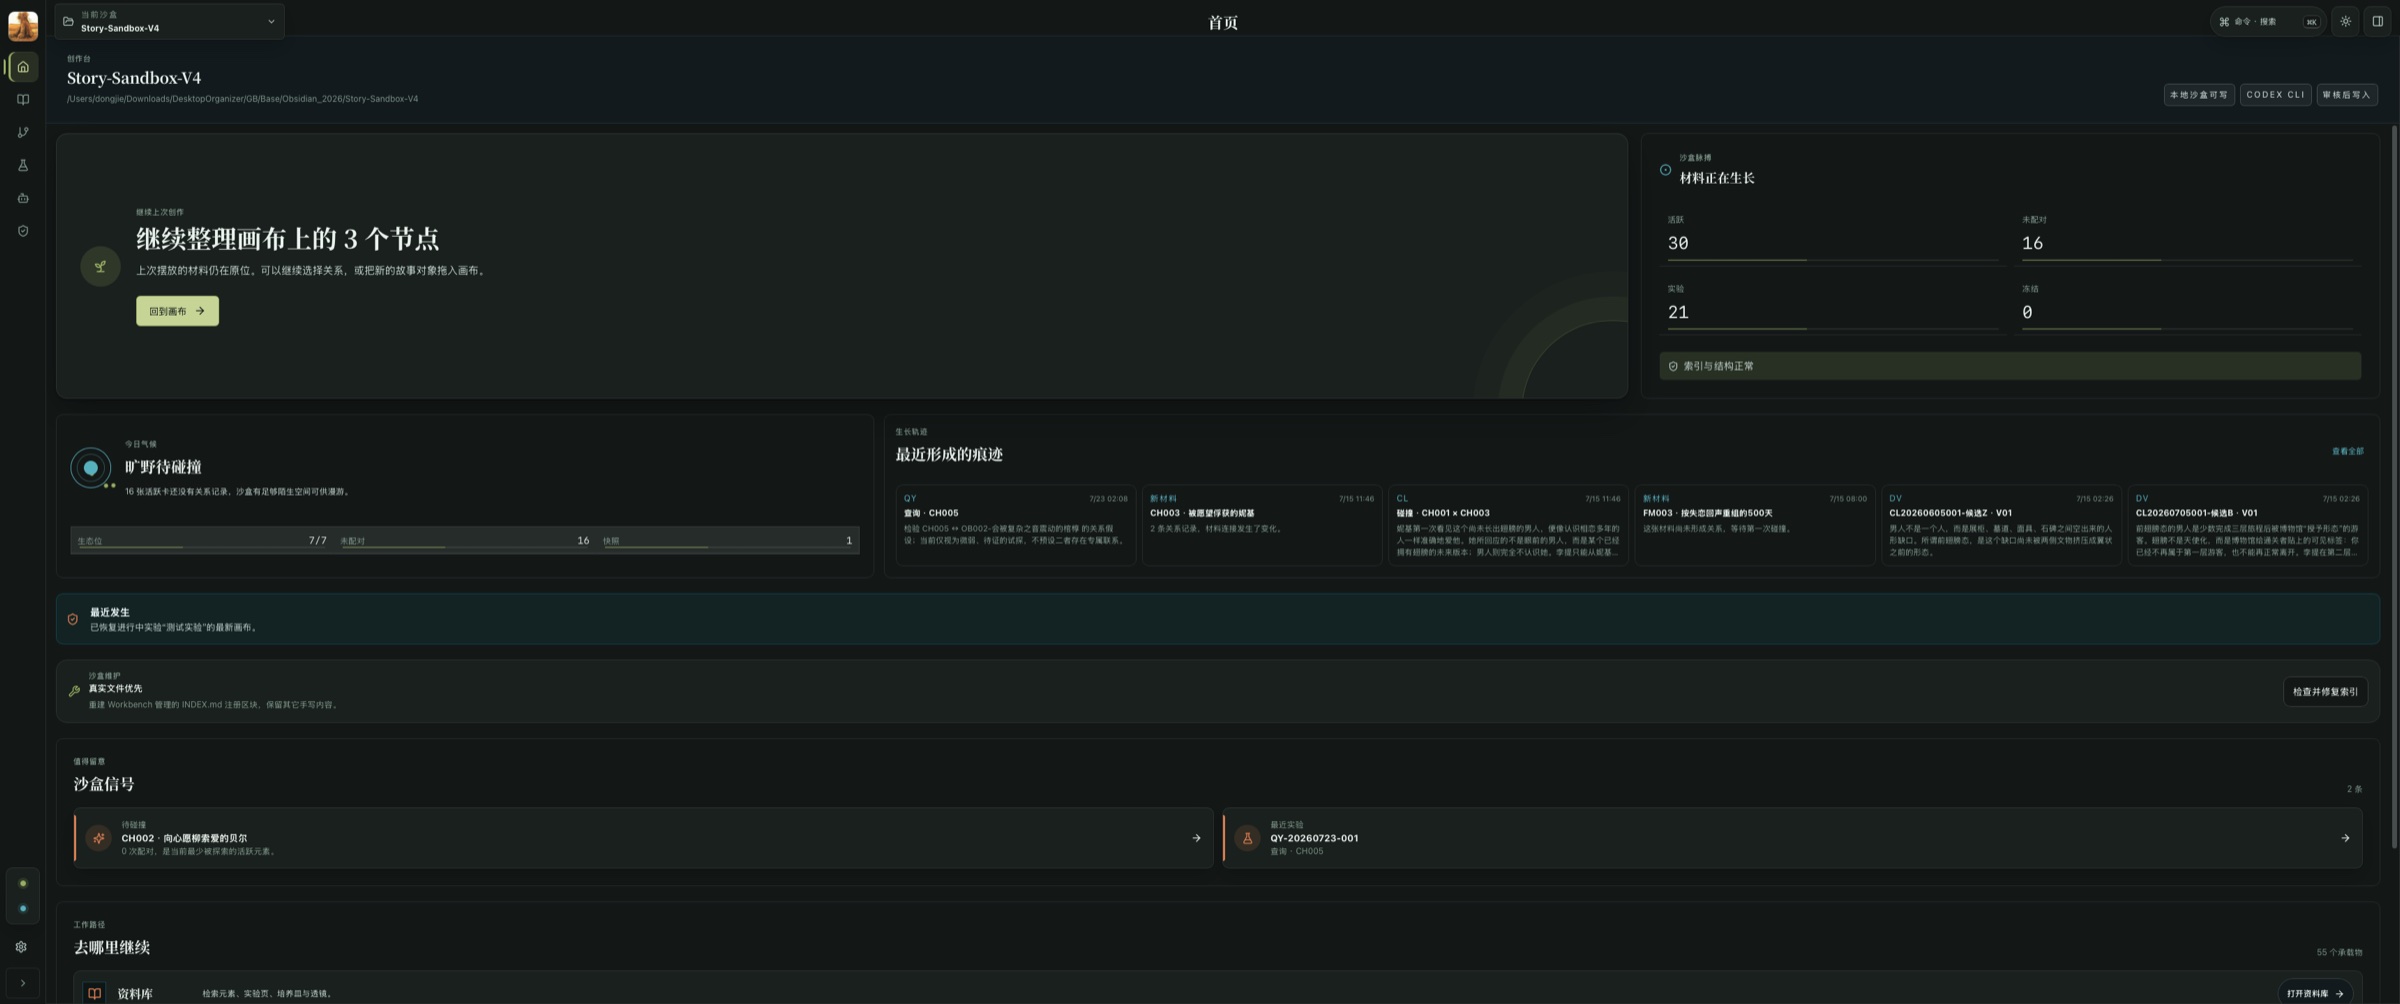This screenshot has height=1004, width=2400.
Task: Open trace card 查询 · CH005
Action: click(x=1015, y=525)
